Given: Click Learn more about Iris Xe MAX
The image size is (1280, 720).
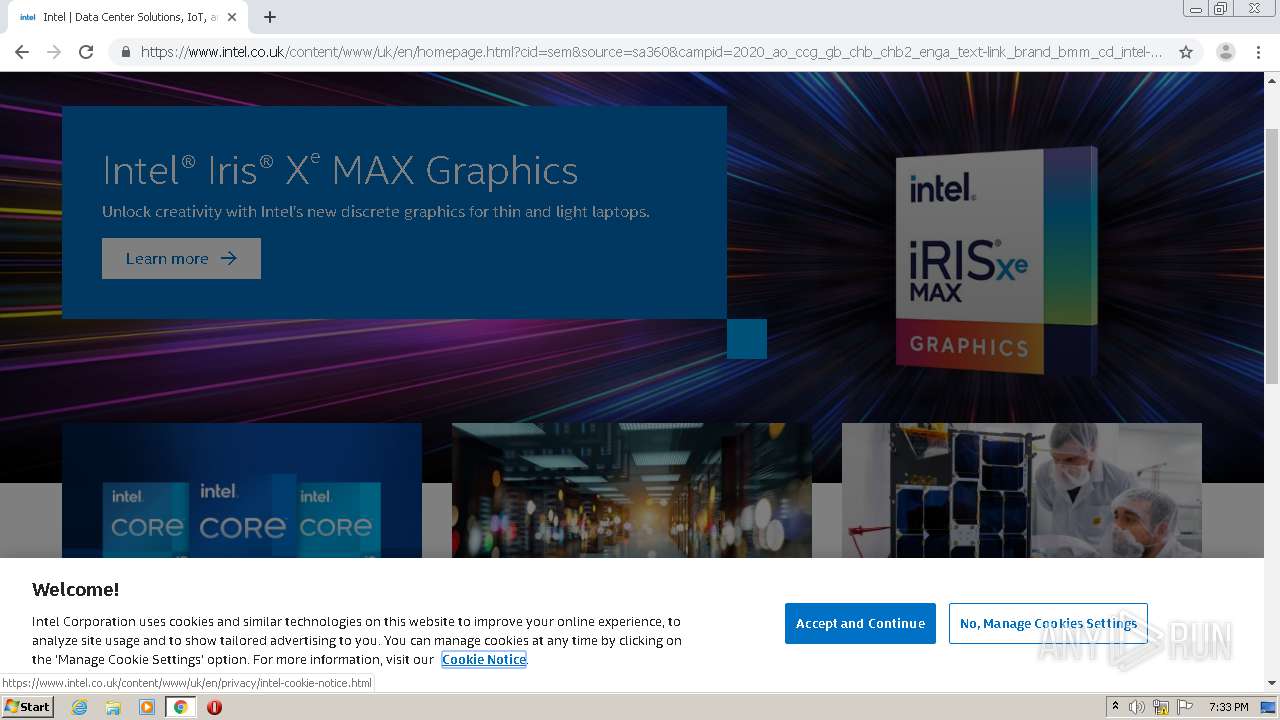Looking at the screenshot, I should point(181,258).
